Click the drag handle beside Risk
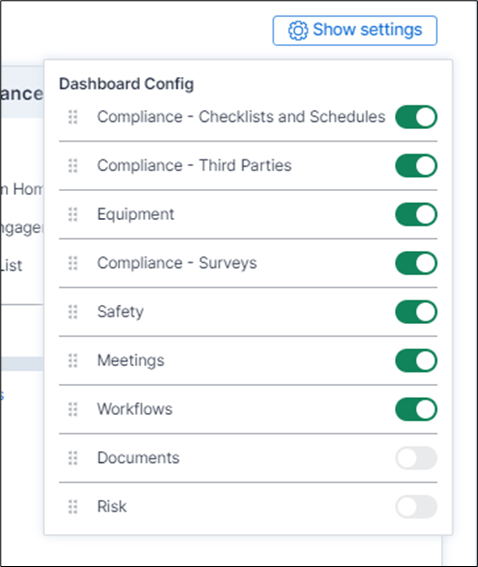The image size is (478, 567). [x=73, y=507]
